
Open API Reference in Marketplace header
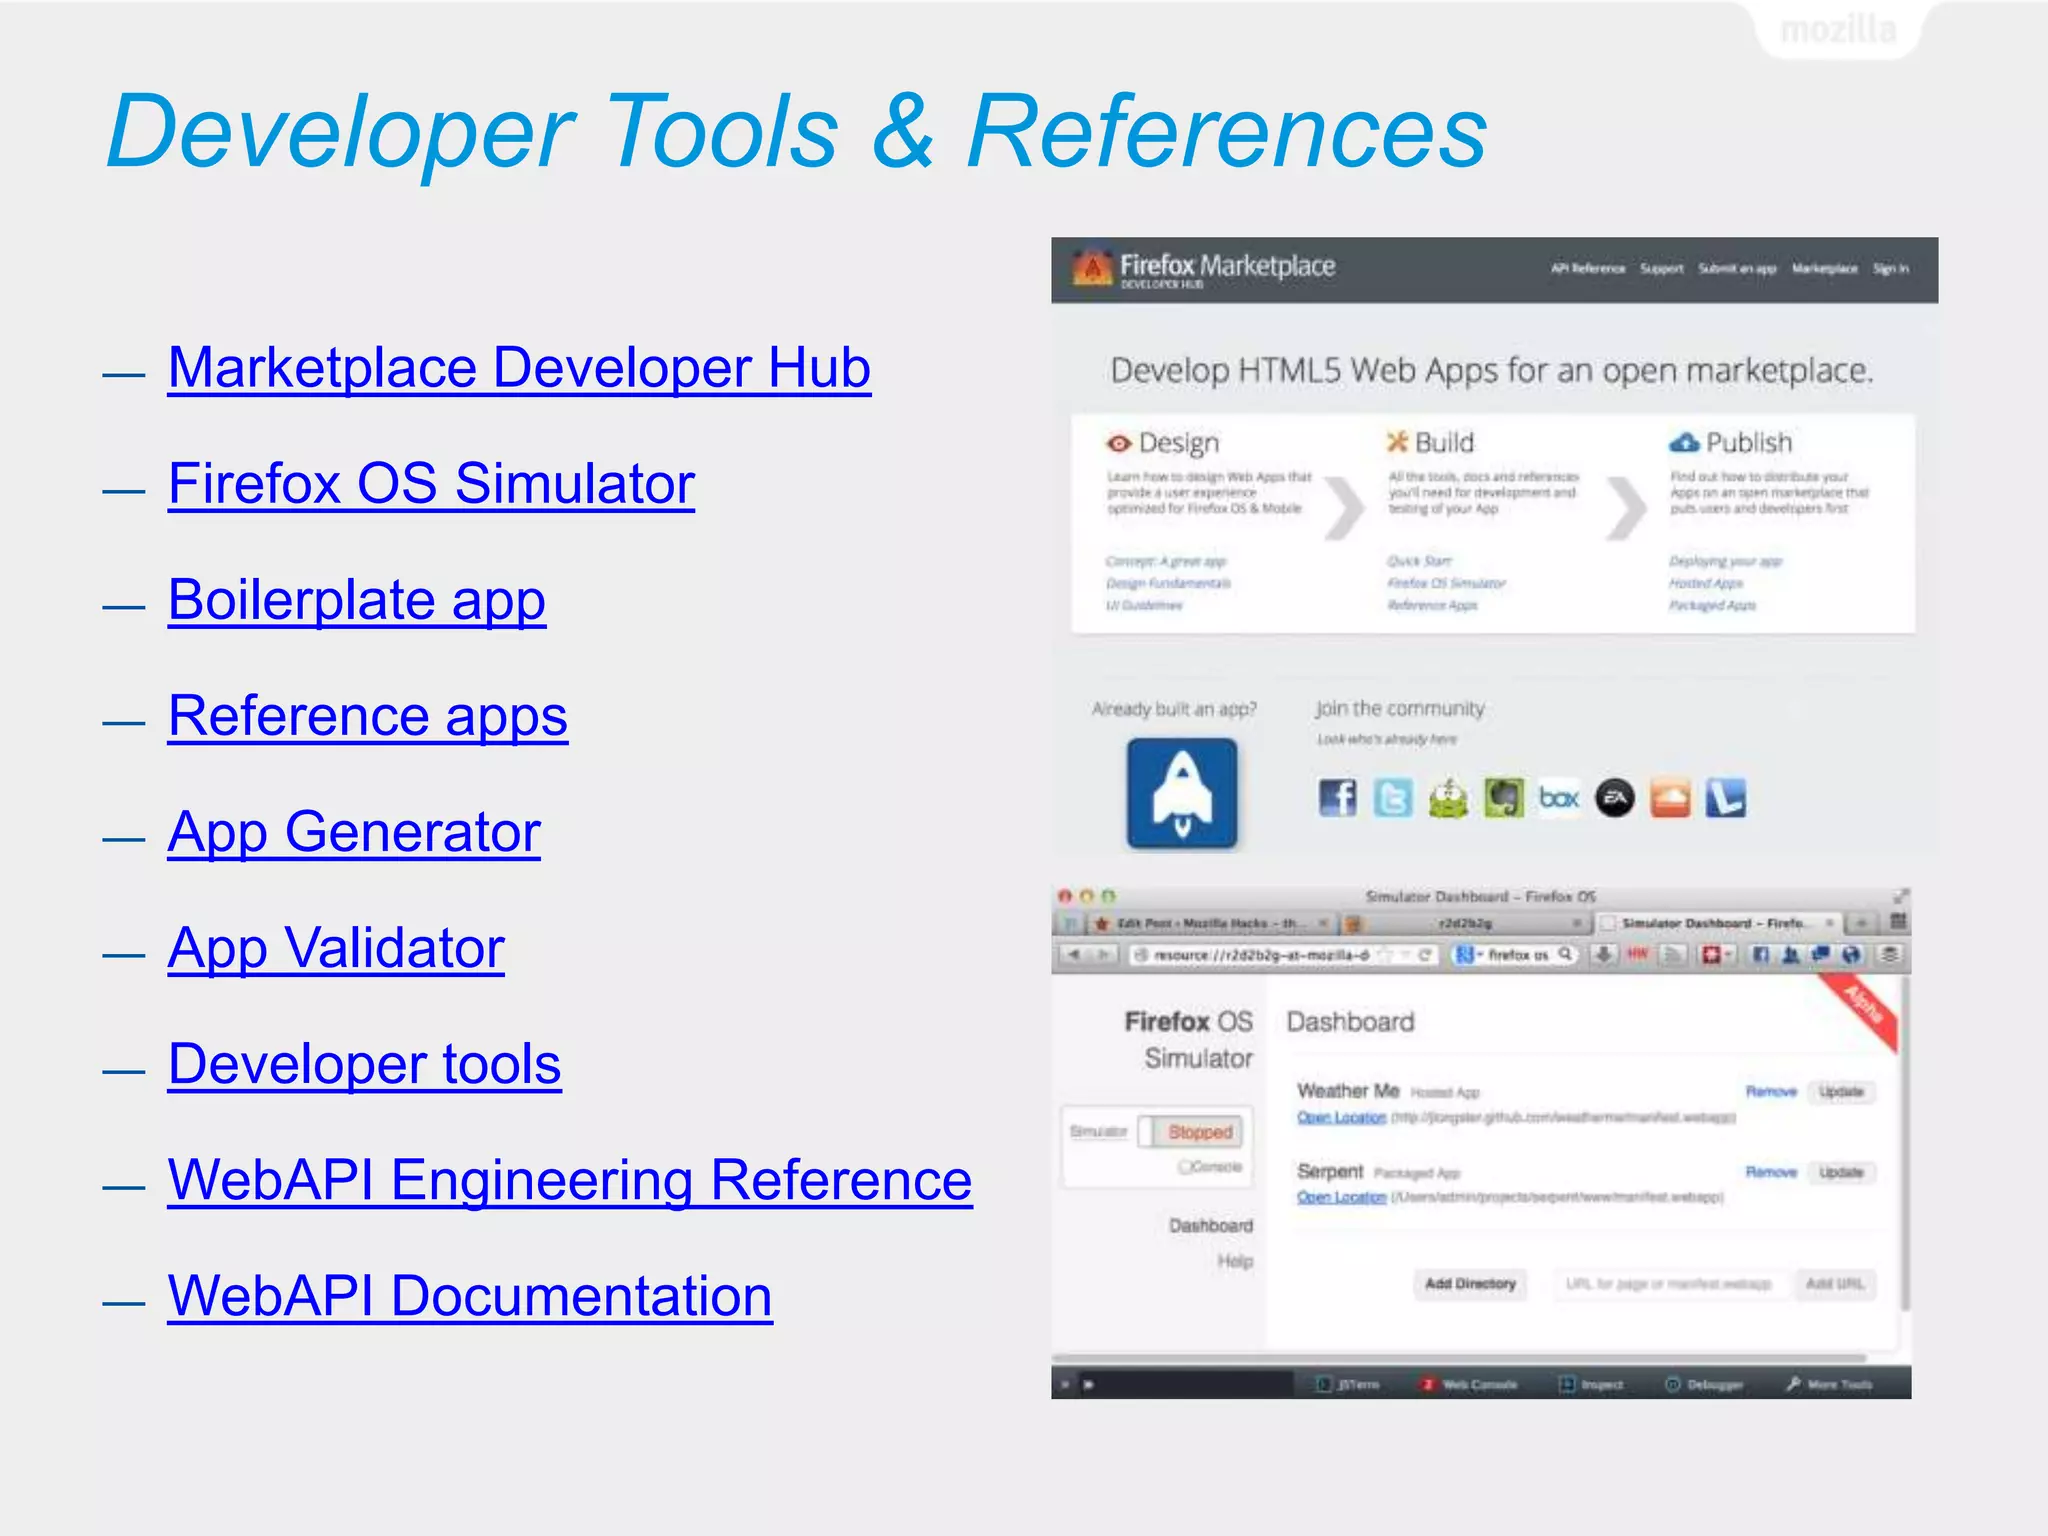coord(1588,268)
